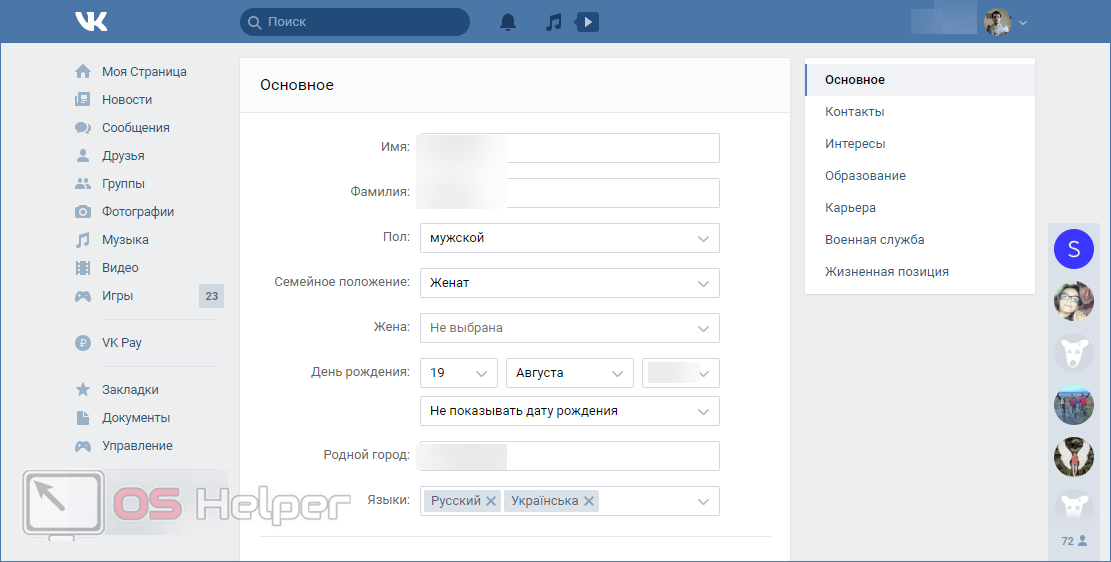Open the Семейное положение dropdown
Screen dimensions: 1111x562
coord(569,283)
